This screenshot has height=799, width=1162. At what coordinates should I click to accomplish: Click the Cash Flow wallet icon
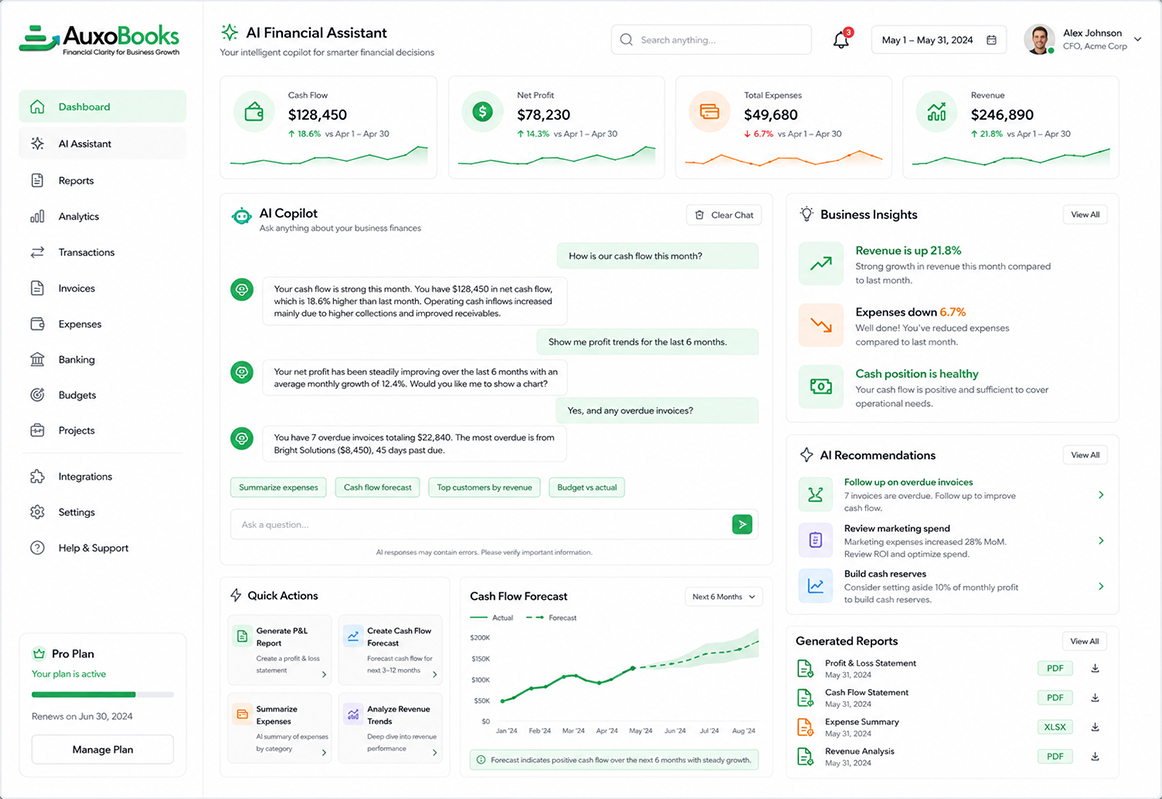pos(254,112)
